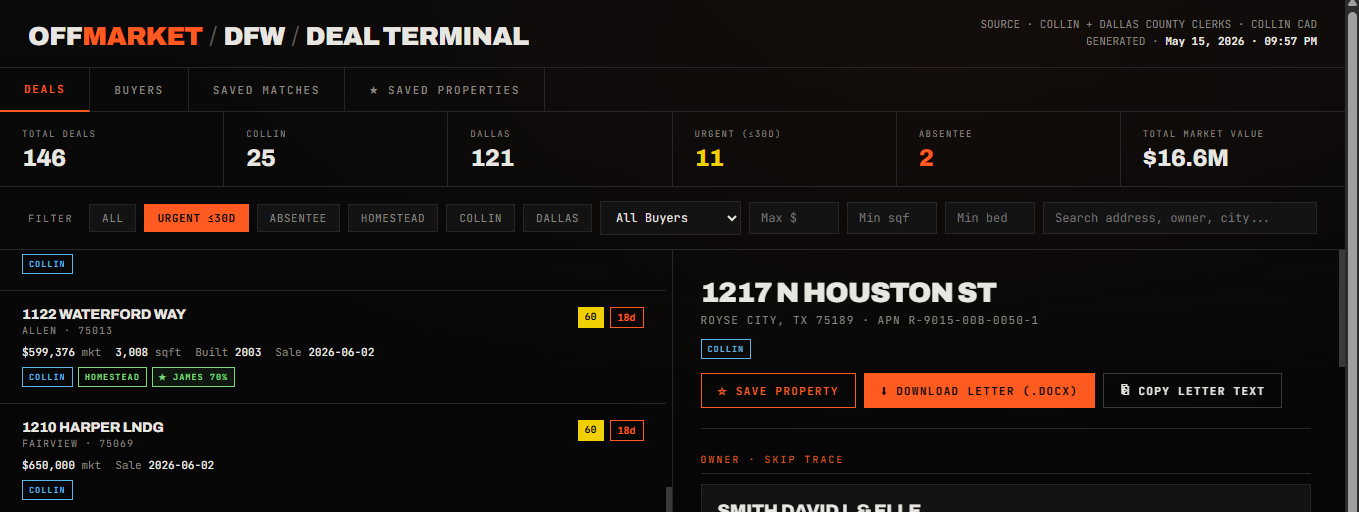The image size is (1359, 512).
Task: Click James 70% match tag
Action: point(193,377)
